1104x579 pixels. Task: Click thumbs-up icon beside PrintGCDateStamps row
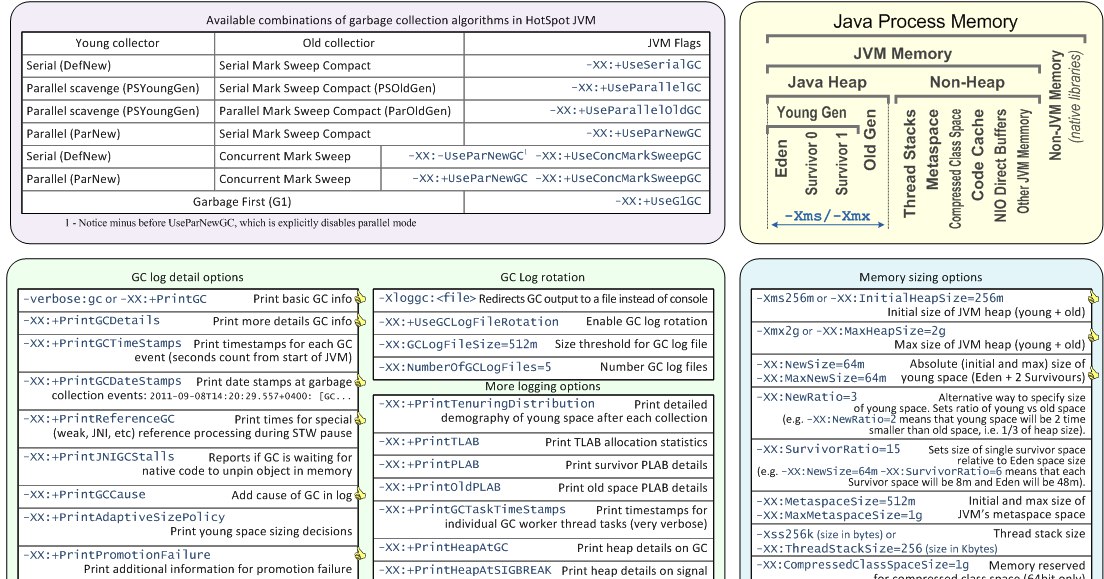pyautogui.click(x=360, y=382)
